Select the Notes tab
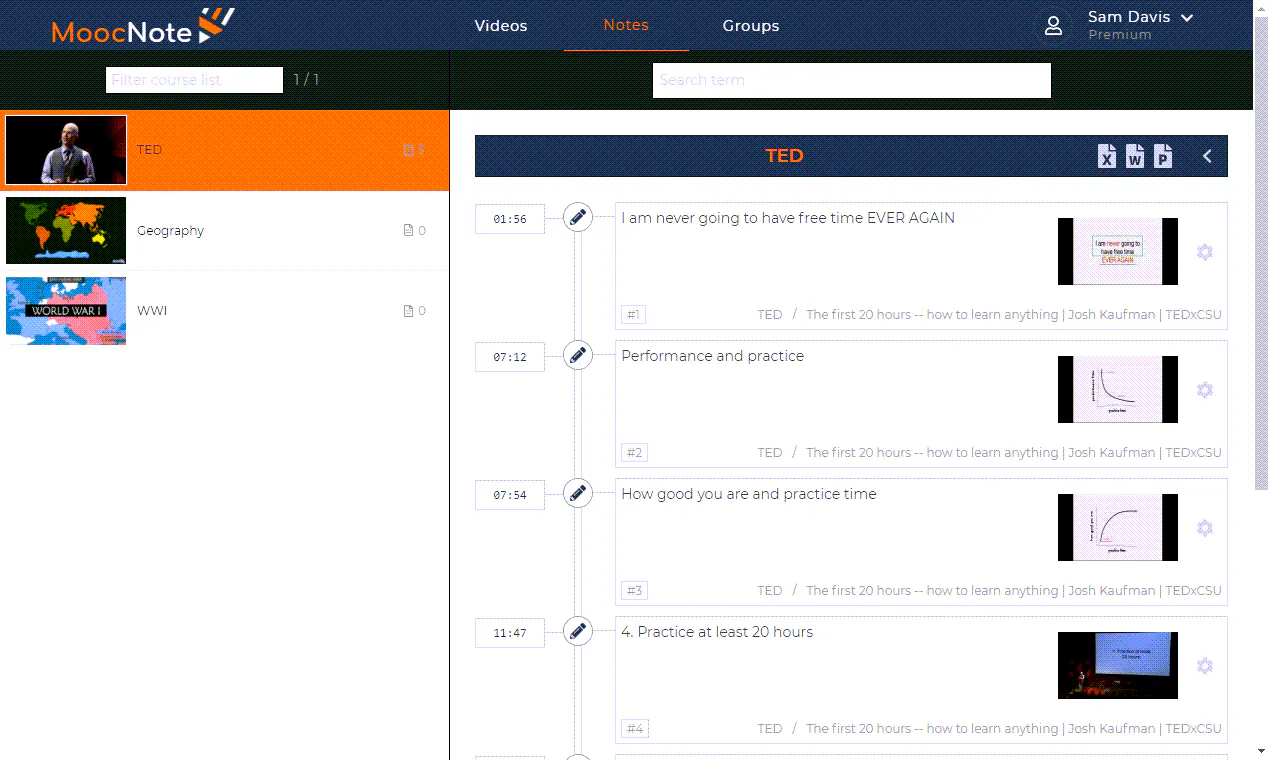1270x760 pixels. coord(626,25)
